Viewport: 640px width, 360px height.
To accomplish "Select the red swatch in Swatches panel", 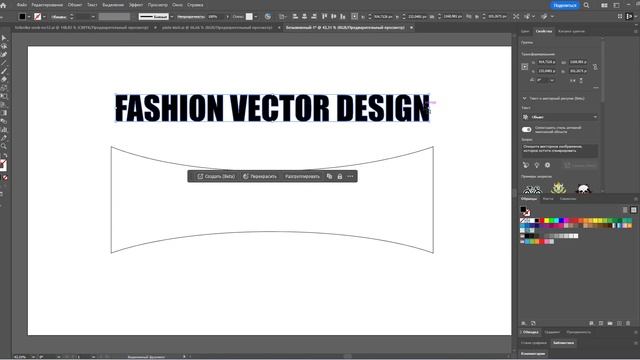I will [x=542, y=220].
